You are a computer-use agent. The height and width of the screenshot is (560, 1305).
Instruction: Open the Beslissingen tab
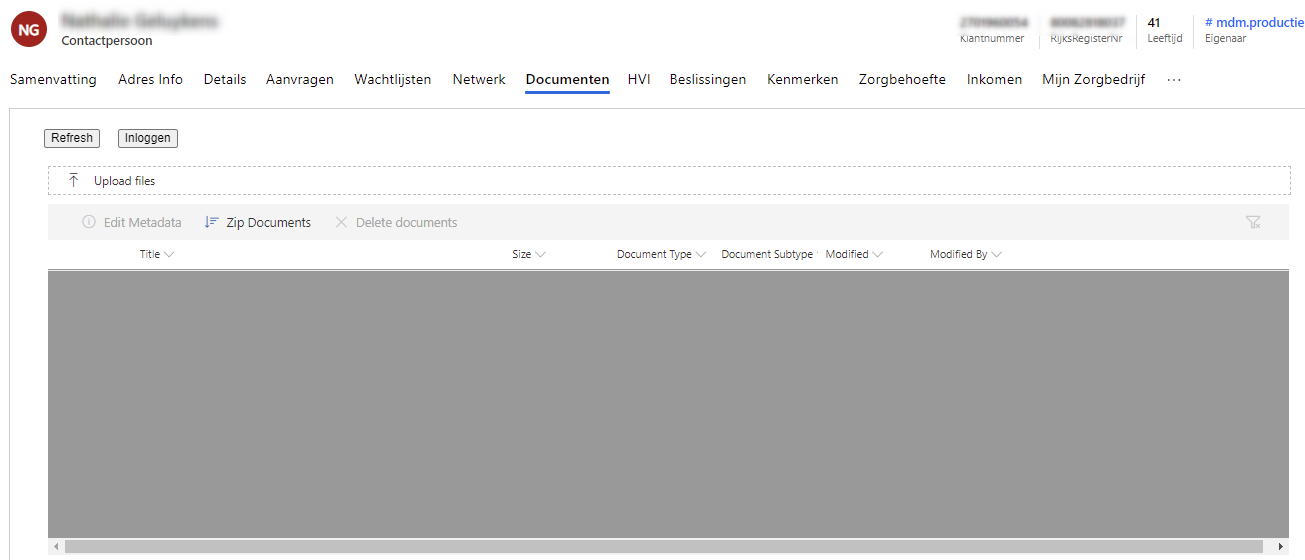(707, 80)
